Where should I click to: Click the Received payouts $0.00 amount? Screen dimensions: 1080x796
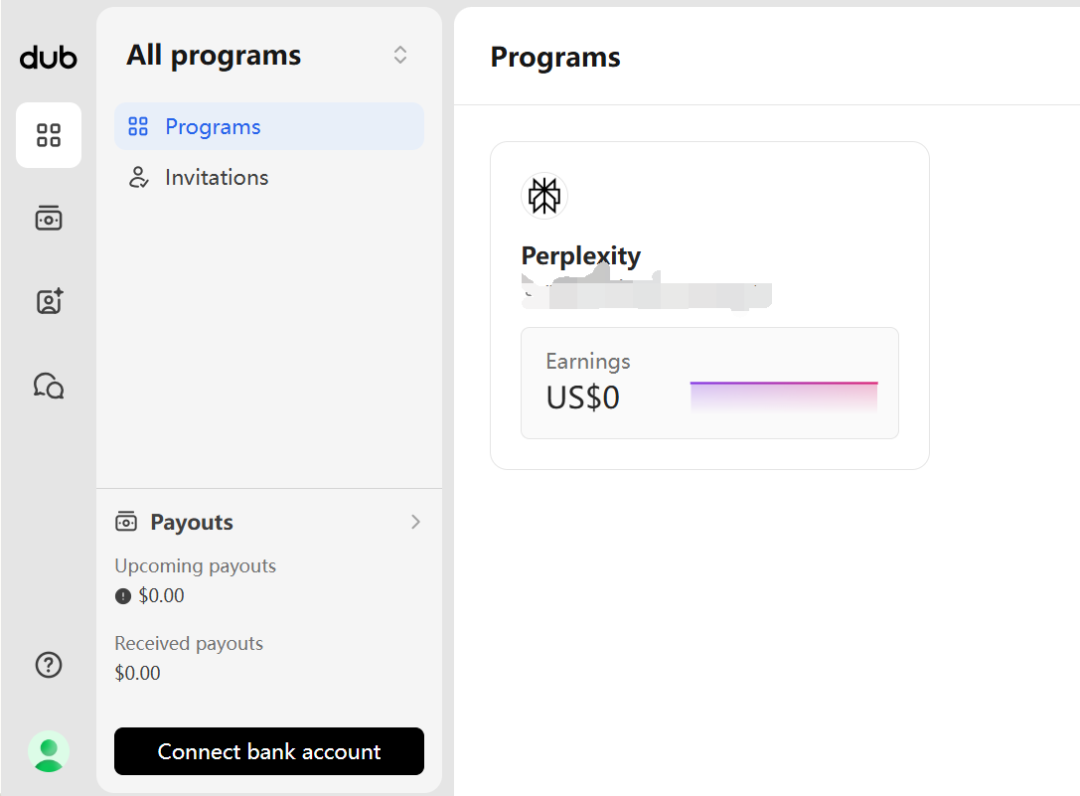pyautogui.click(x=137, y=673)
